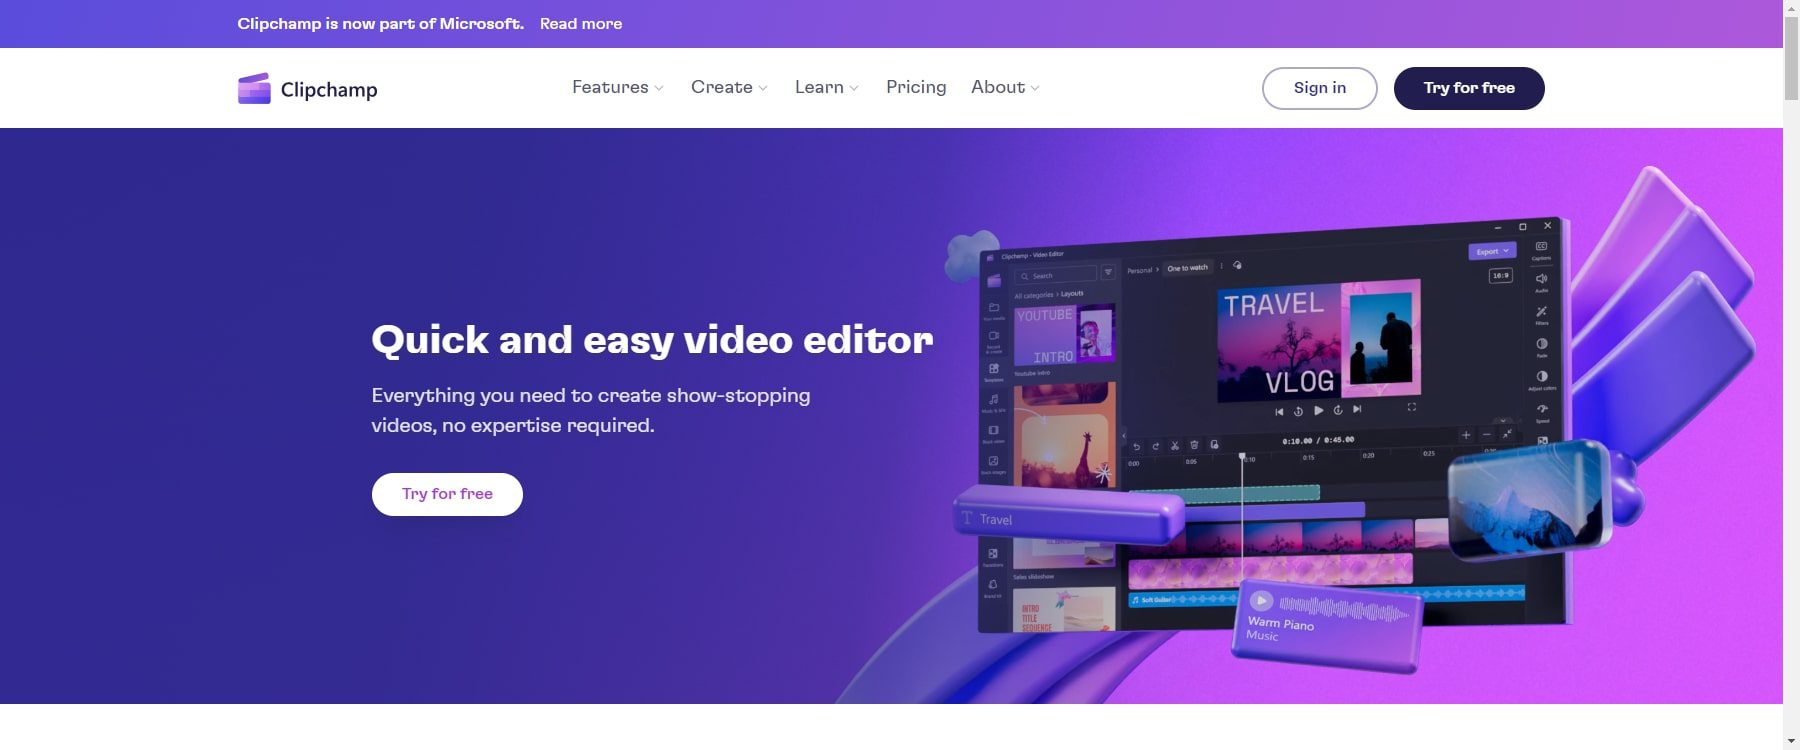Click the scrollbar up arrow
This screenshot has width=1800, height=750.
(x=1791, y=8)
